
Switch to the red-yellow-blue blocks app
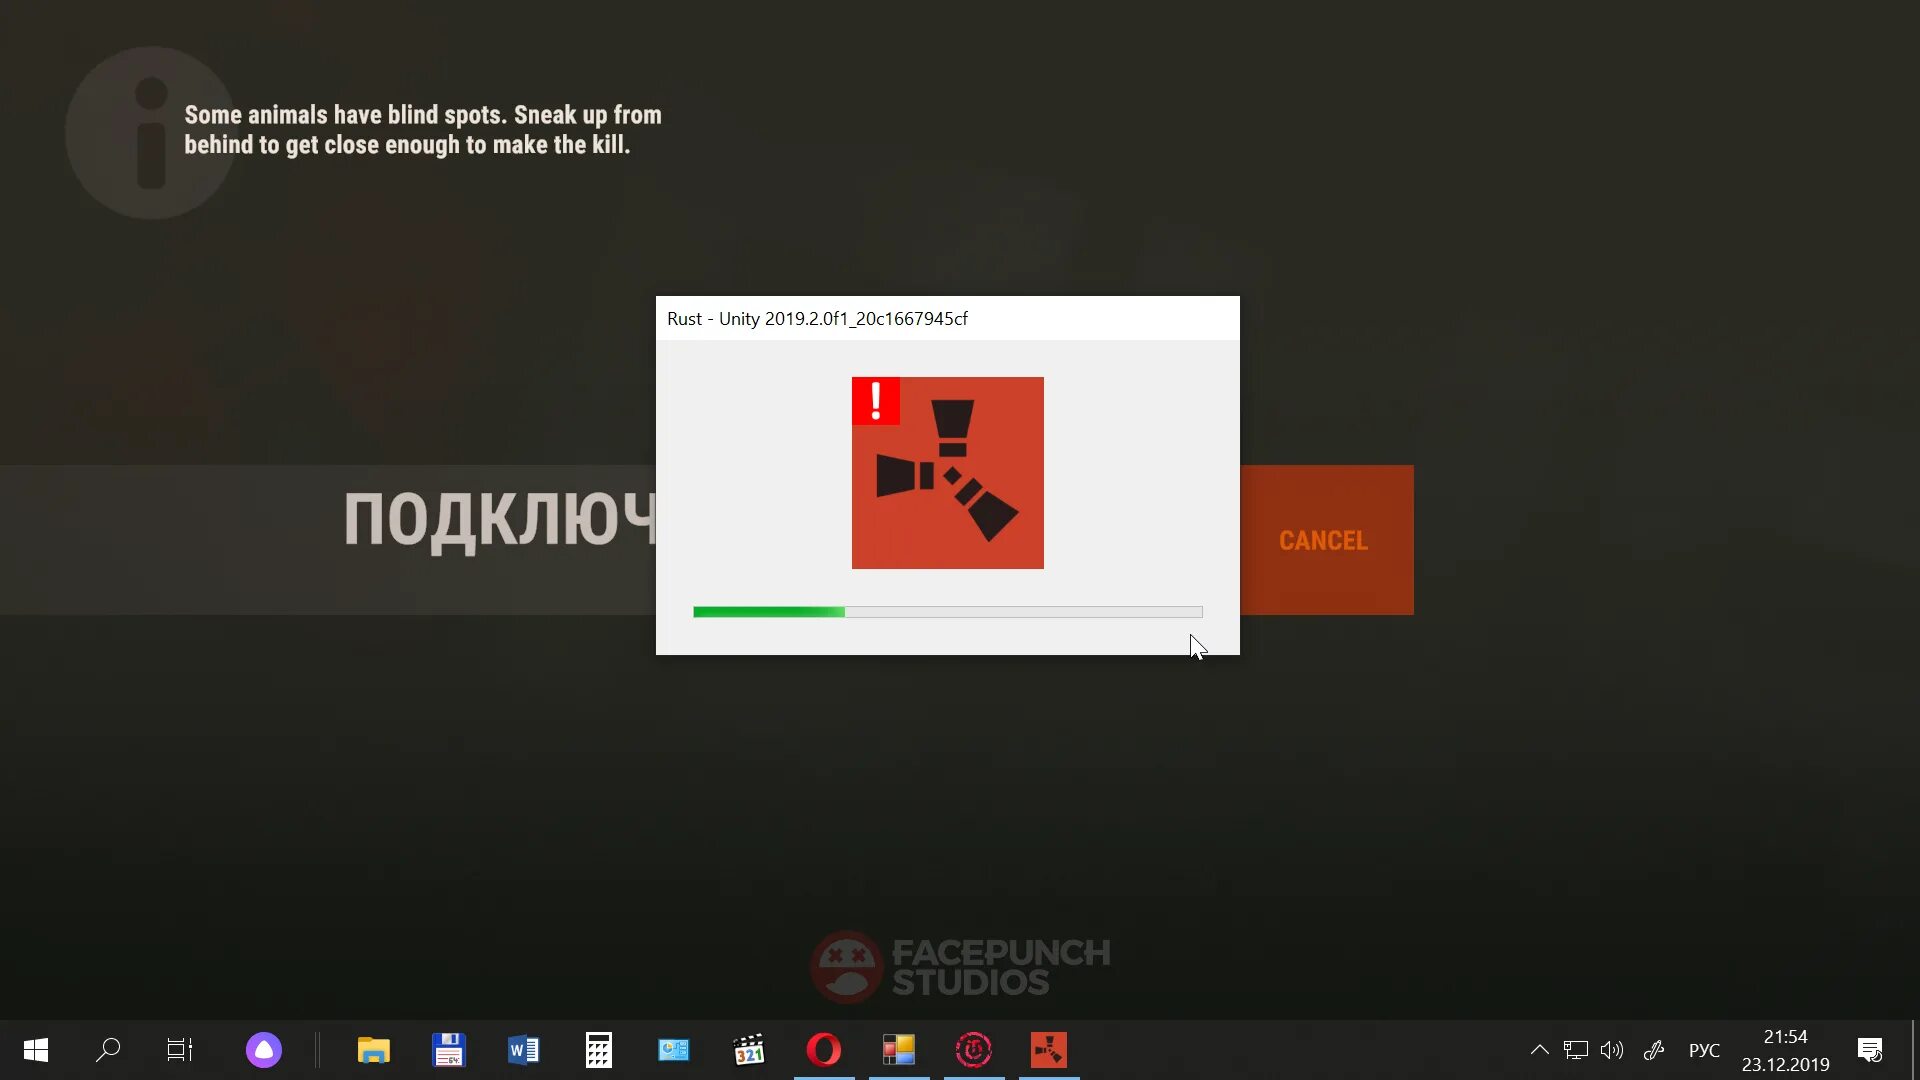898,1050
